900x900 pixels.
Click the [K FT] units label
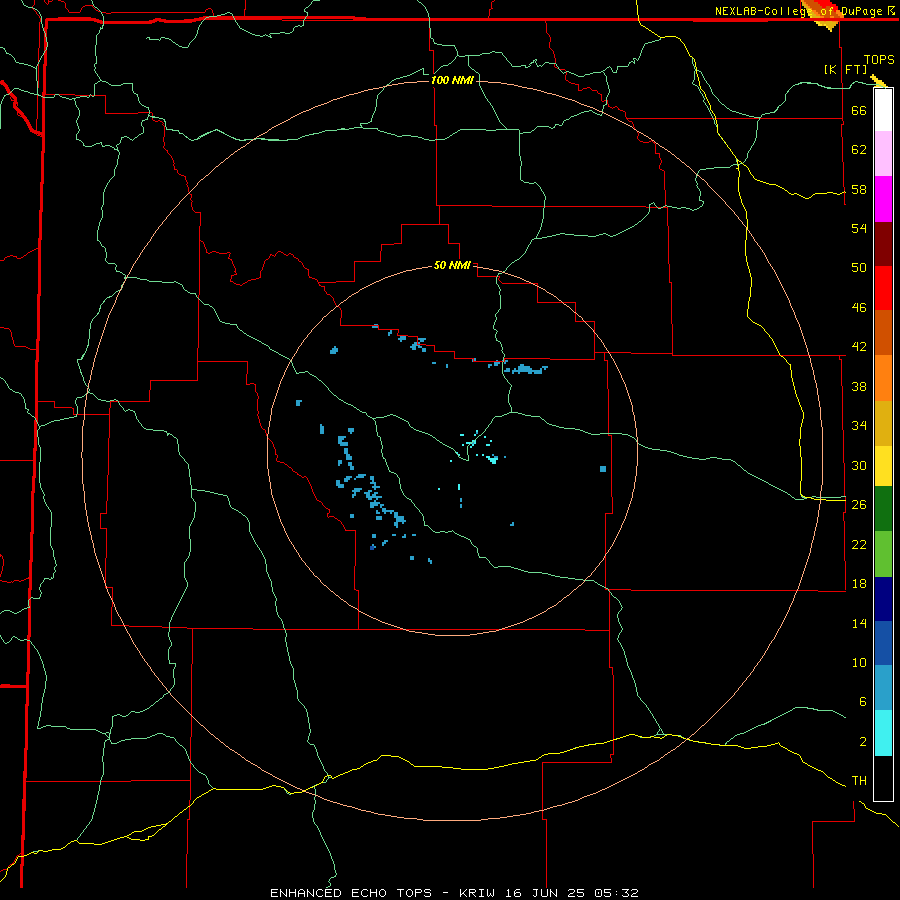[x=845, y=70]
